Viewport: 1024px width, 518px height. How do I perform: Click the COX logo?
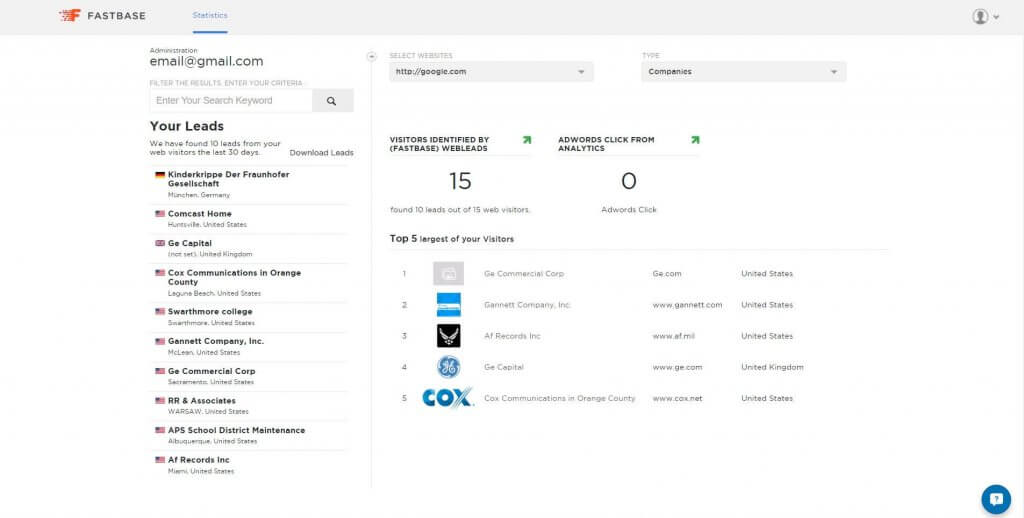pos(447,398)
